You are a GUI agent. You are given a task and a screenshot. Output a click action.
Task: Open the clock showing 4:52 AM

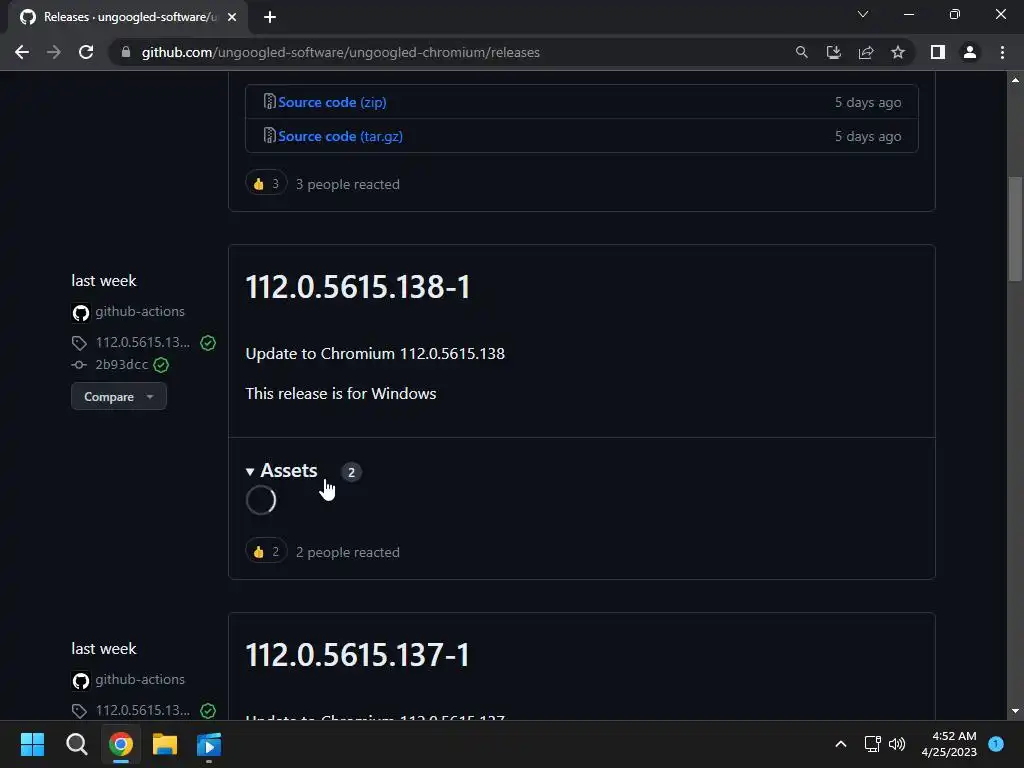(x=949, y=744)
